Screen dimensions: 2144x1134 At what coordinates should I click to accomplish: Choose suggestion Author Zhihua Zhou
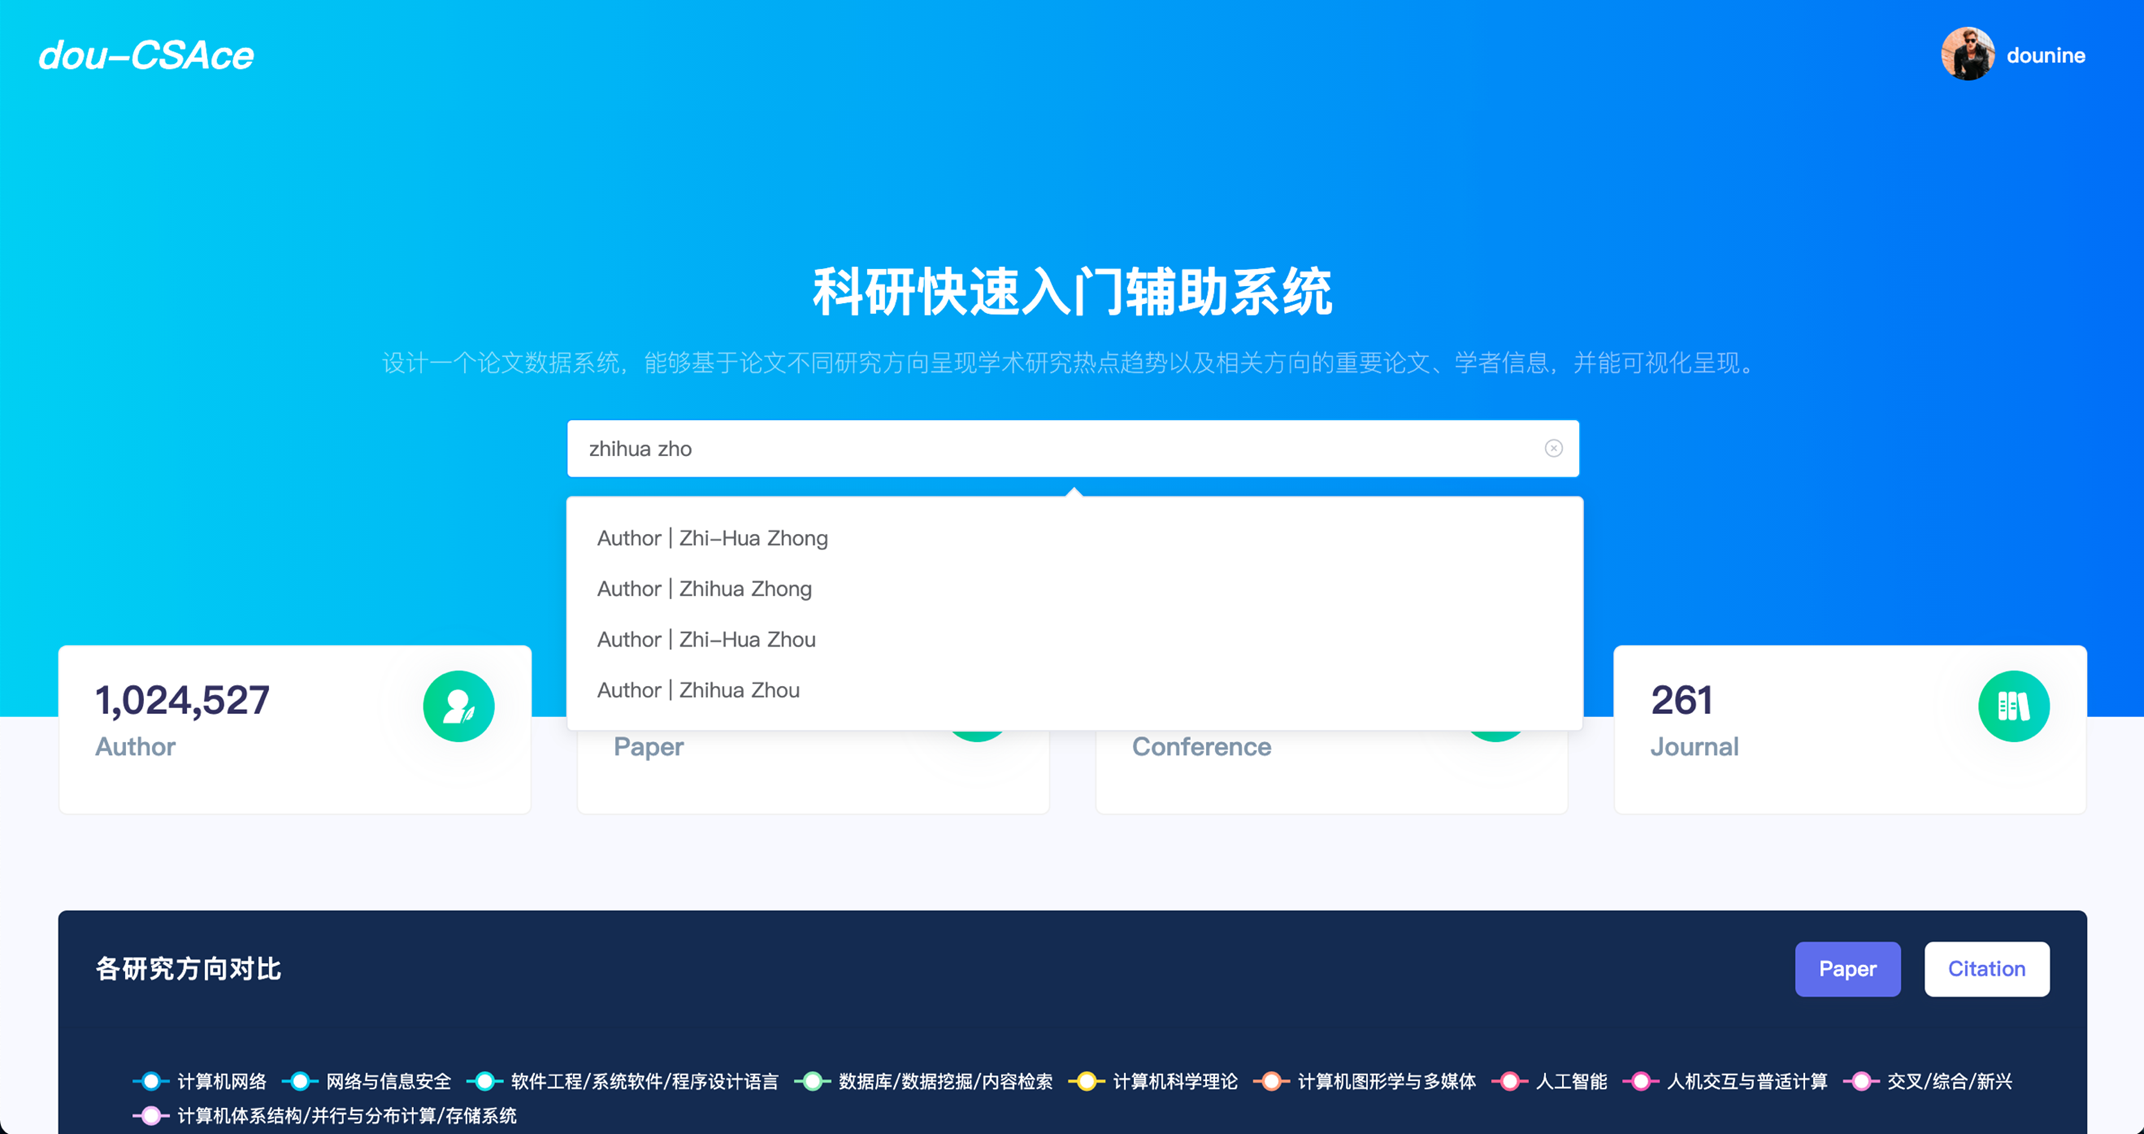698,690
